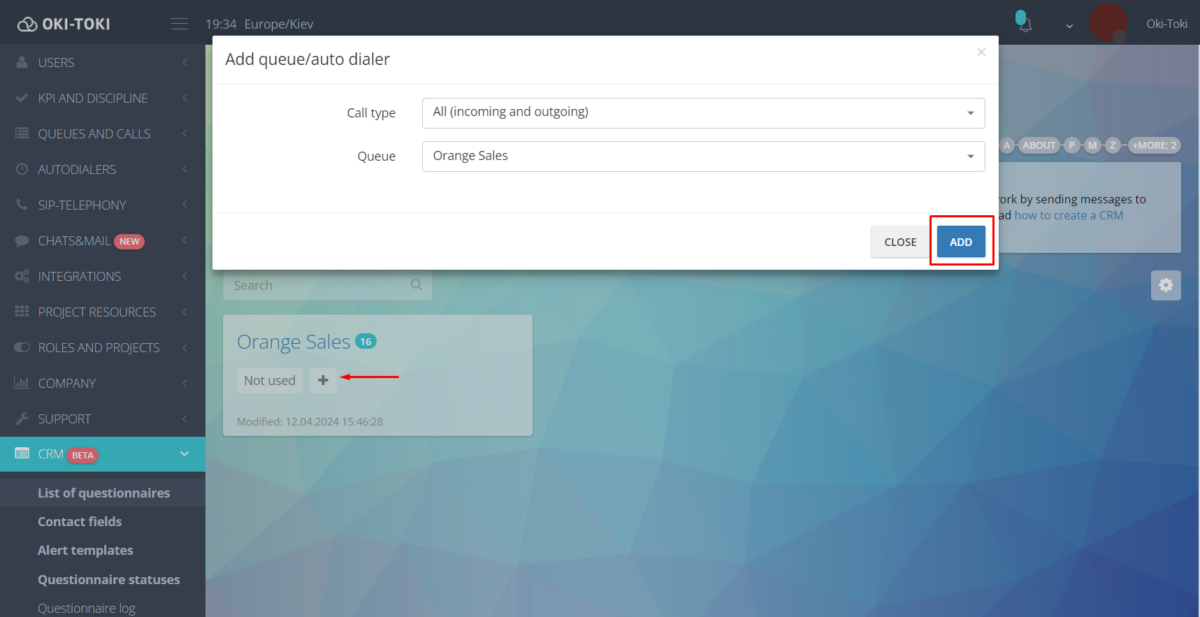Click the user avatar in header
Image resolution: width=1200 pixels, height=617 pixels.
click(1107, 22)
